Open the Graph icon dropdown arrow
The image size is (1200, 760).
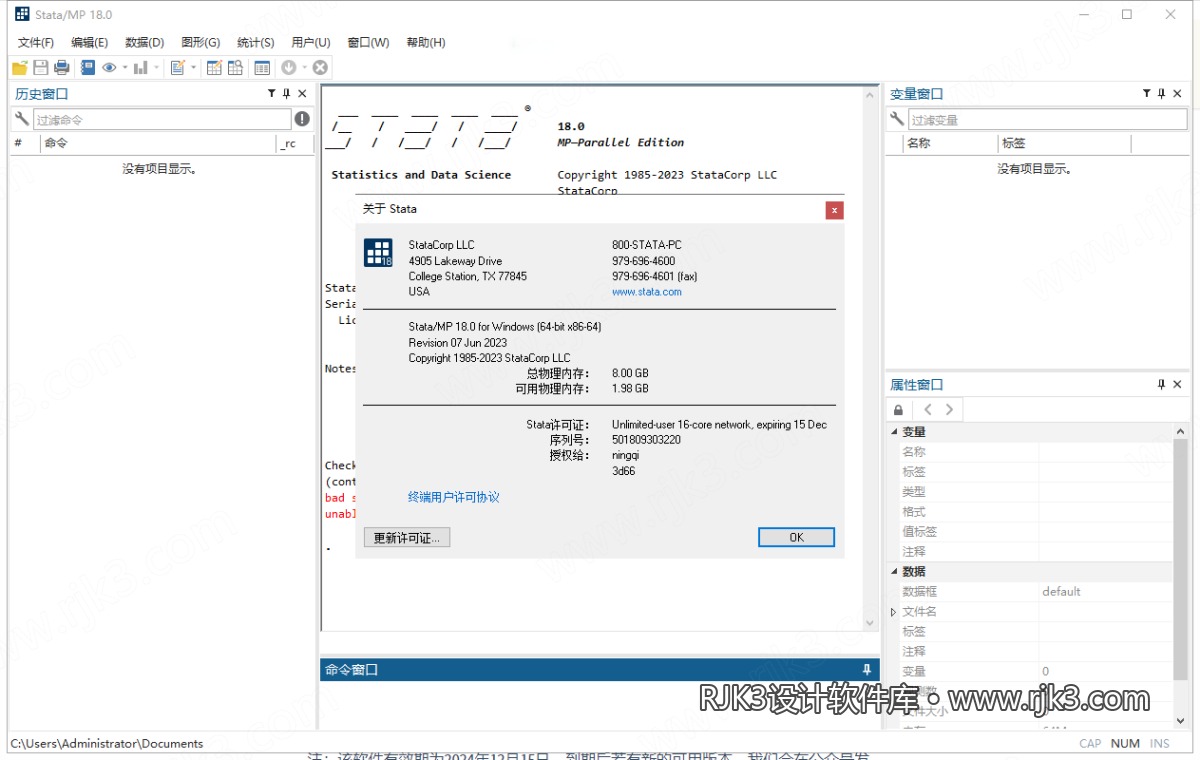coord(157,68)
